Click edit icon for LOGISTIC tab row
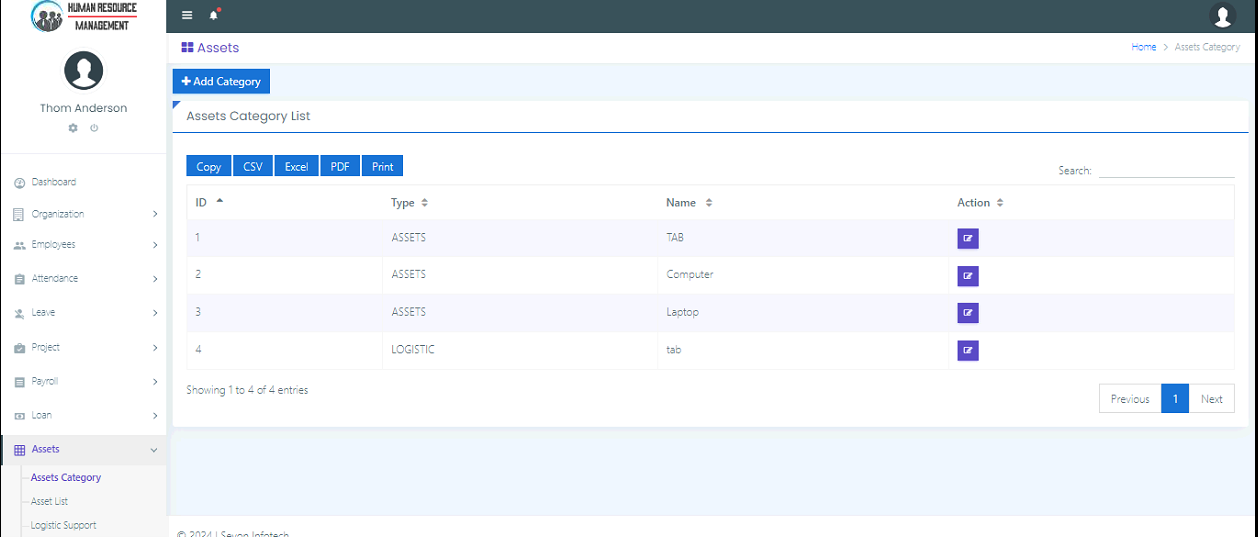This screenshot has width=1258, height=537. 967,350
